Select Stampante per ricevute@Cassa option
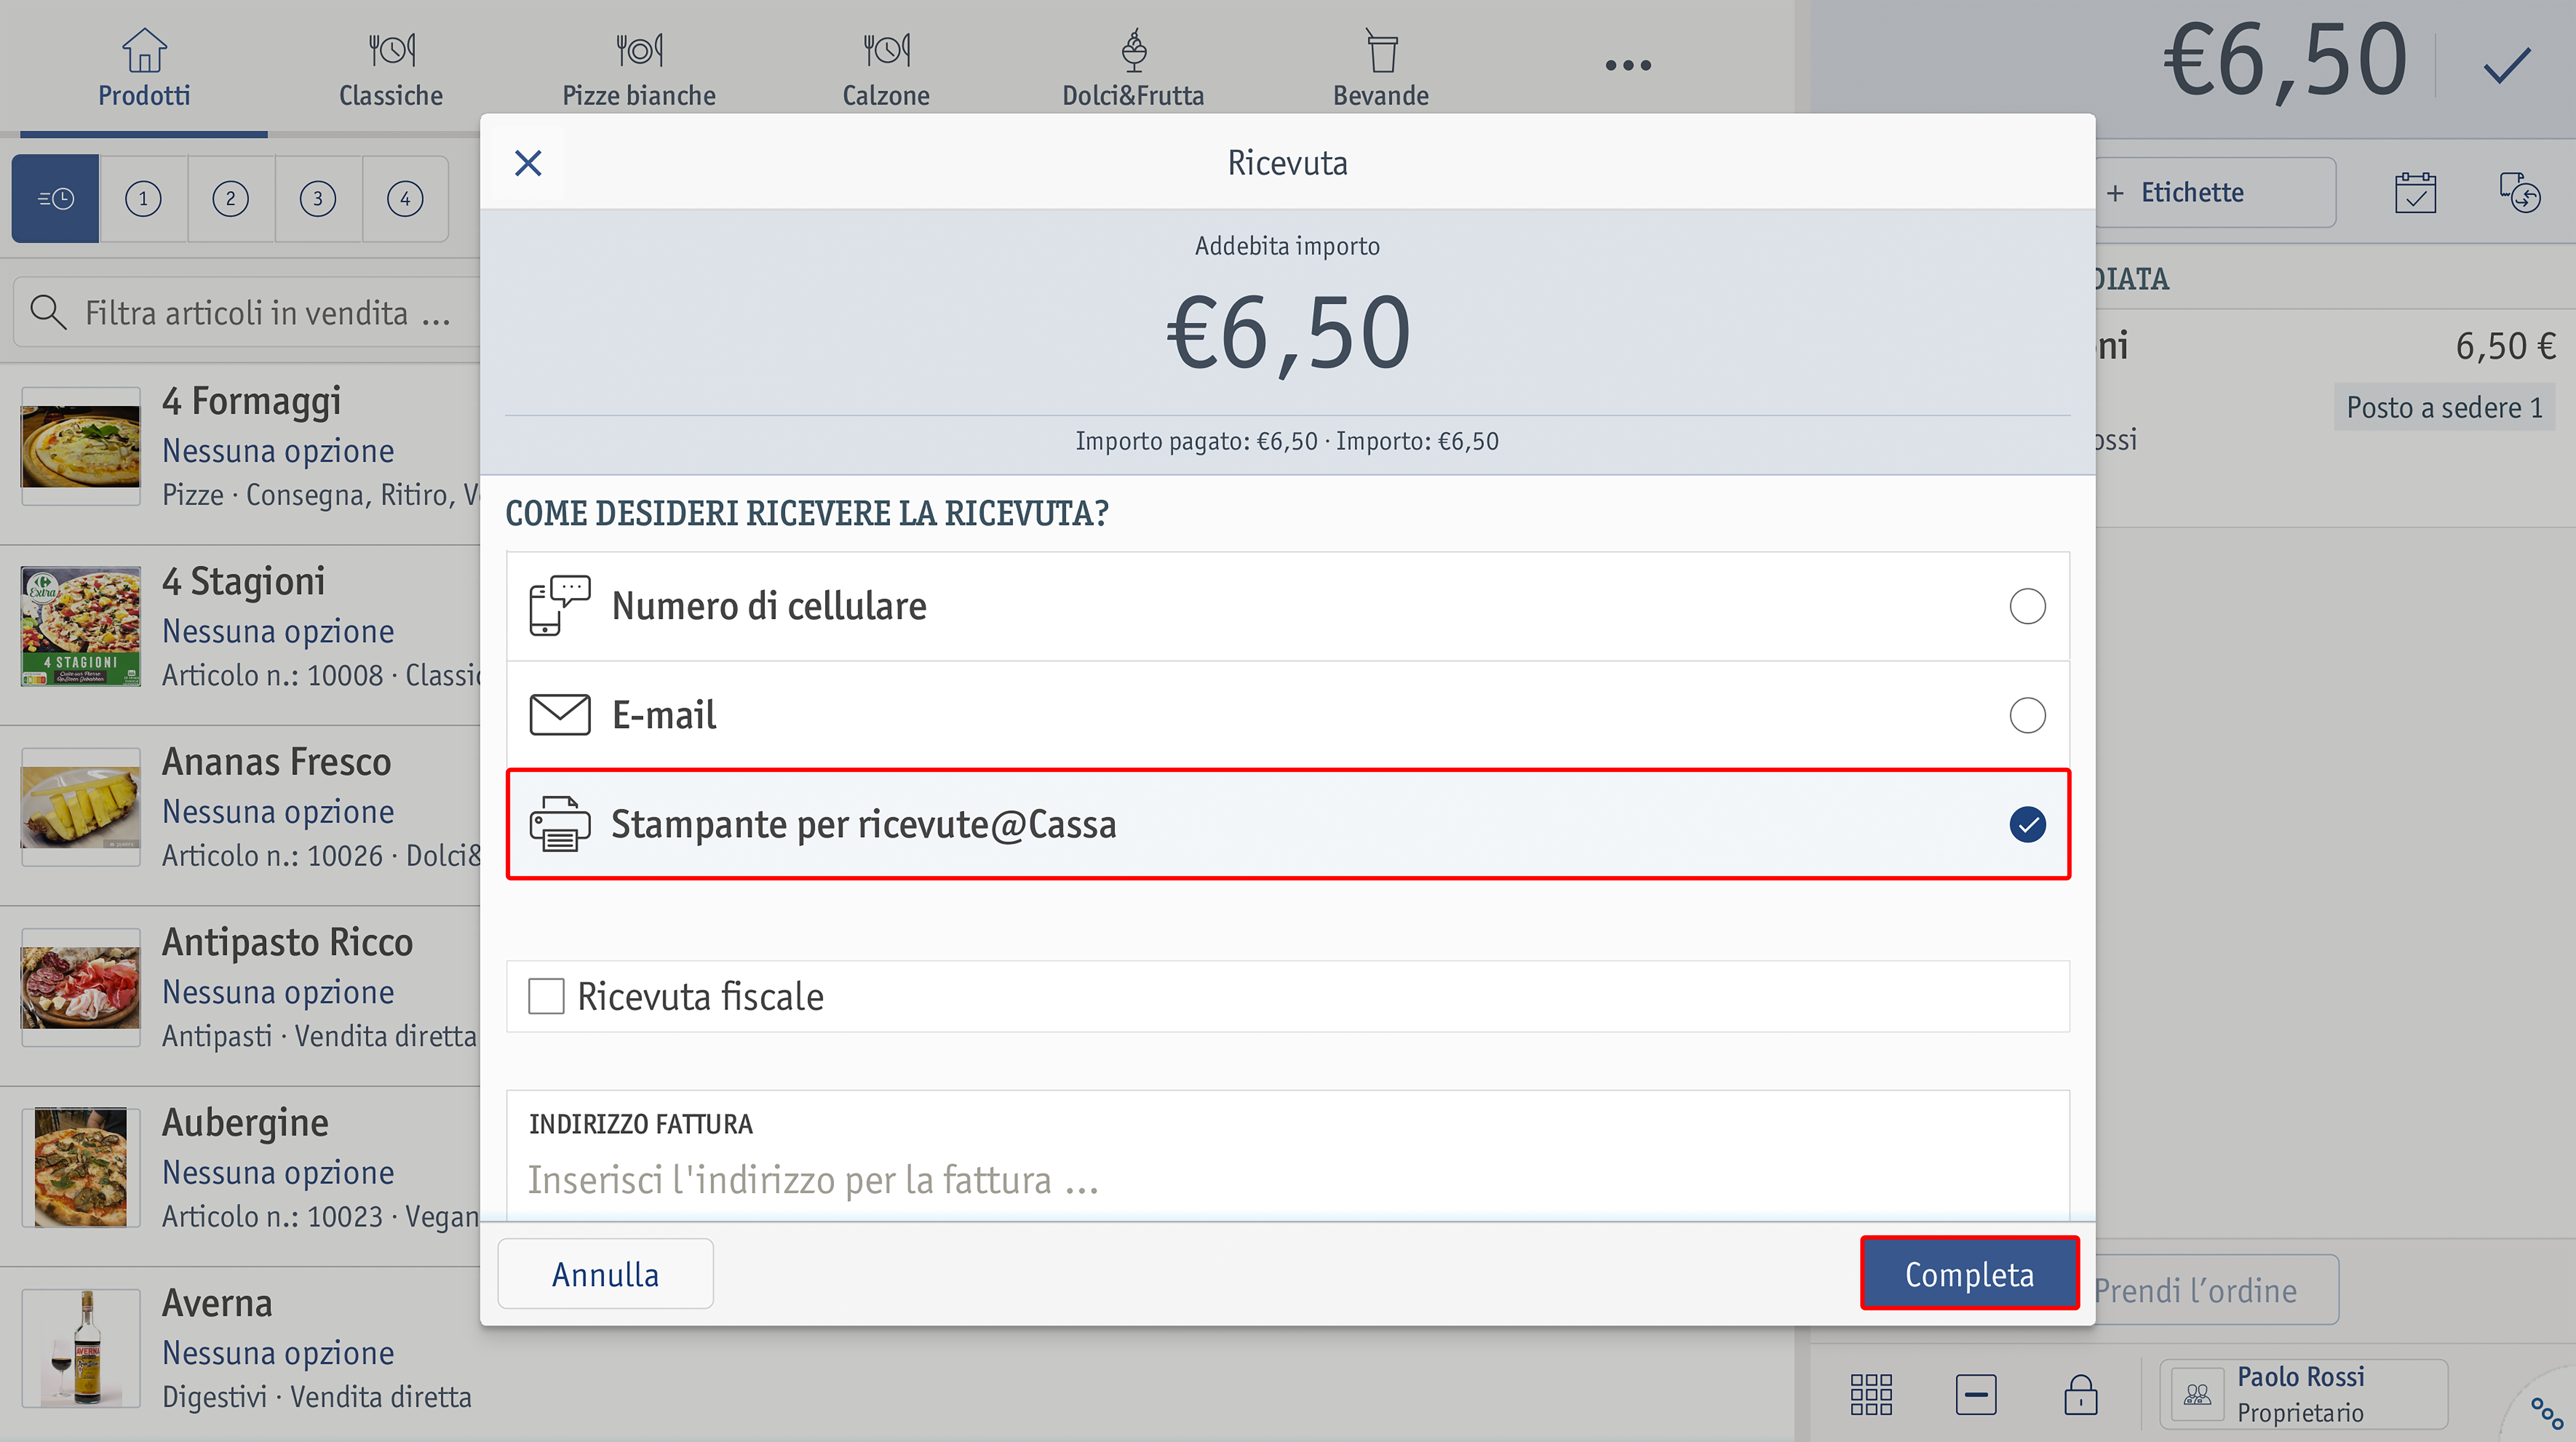The height and width of the screenshot is (1442, 2576). click(1288, 824)
